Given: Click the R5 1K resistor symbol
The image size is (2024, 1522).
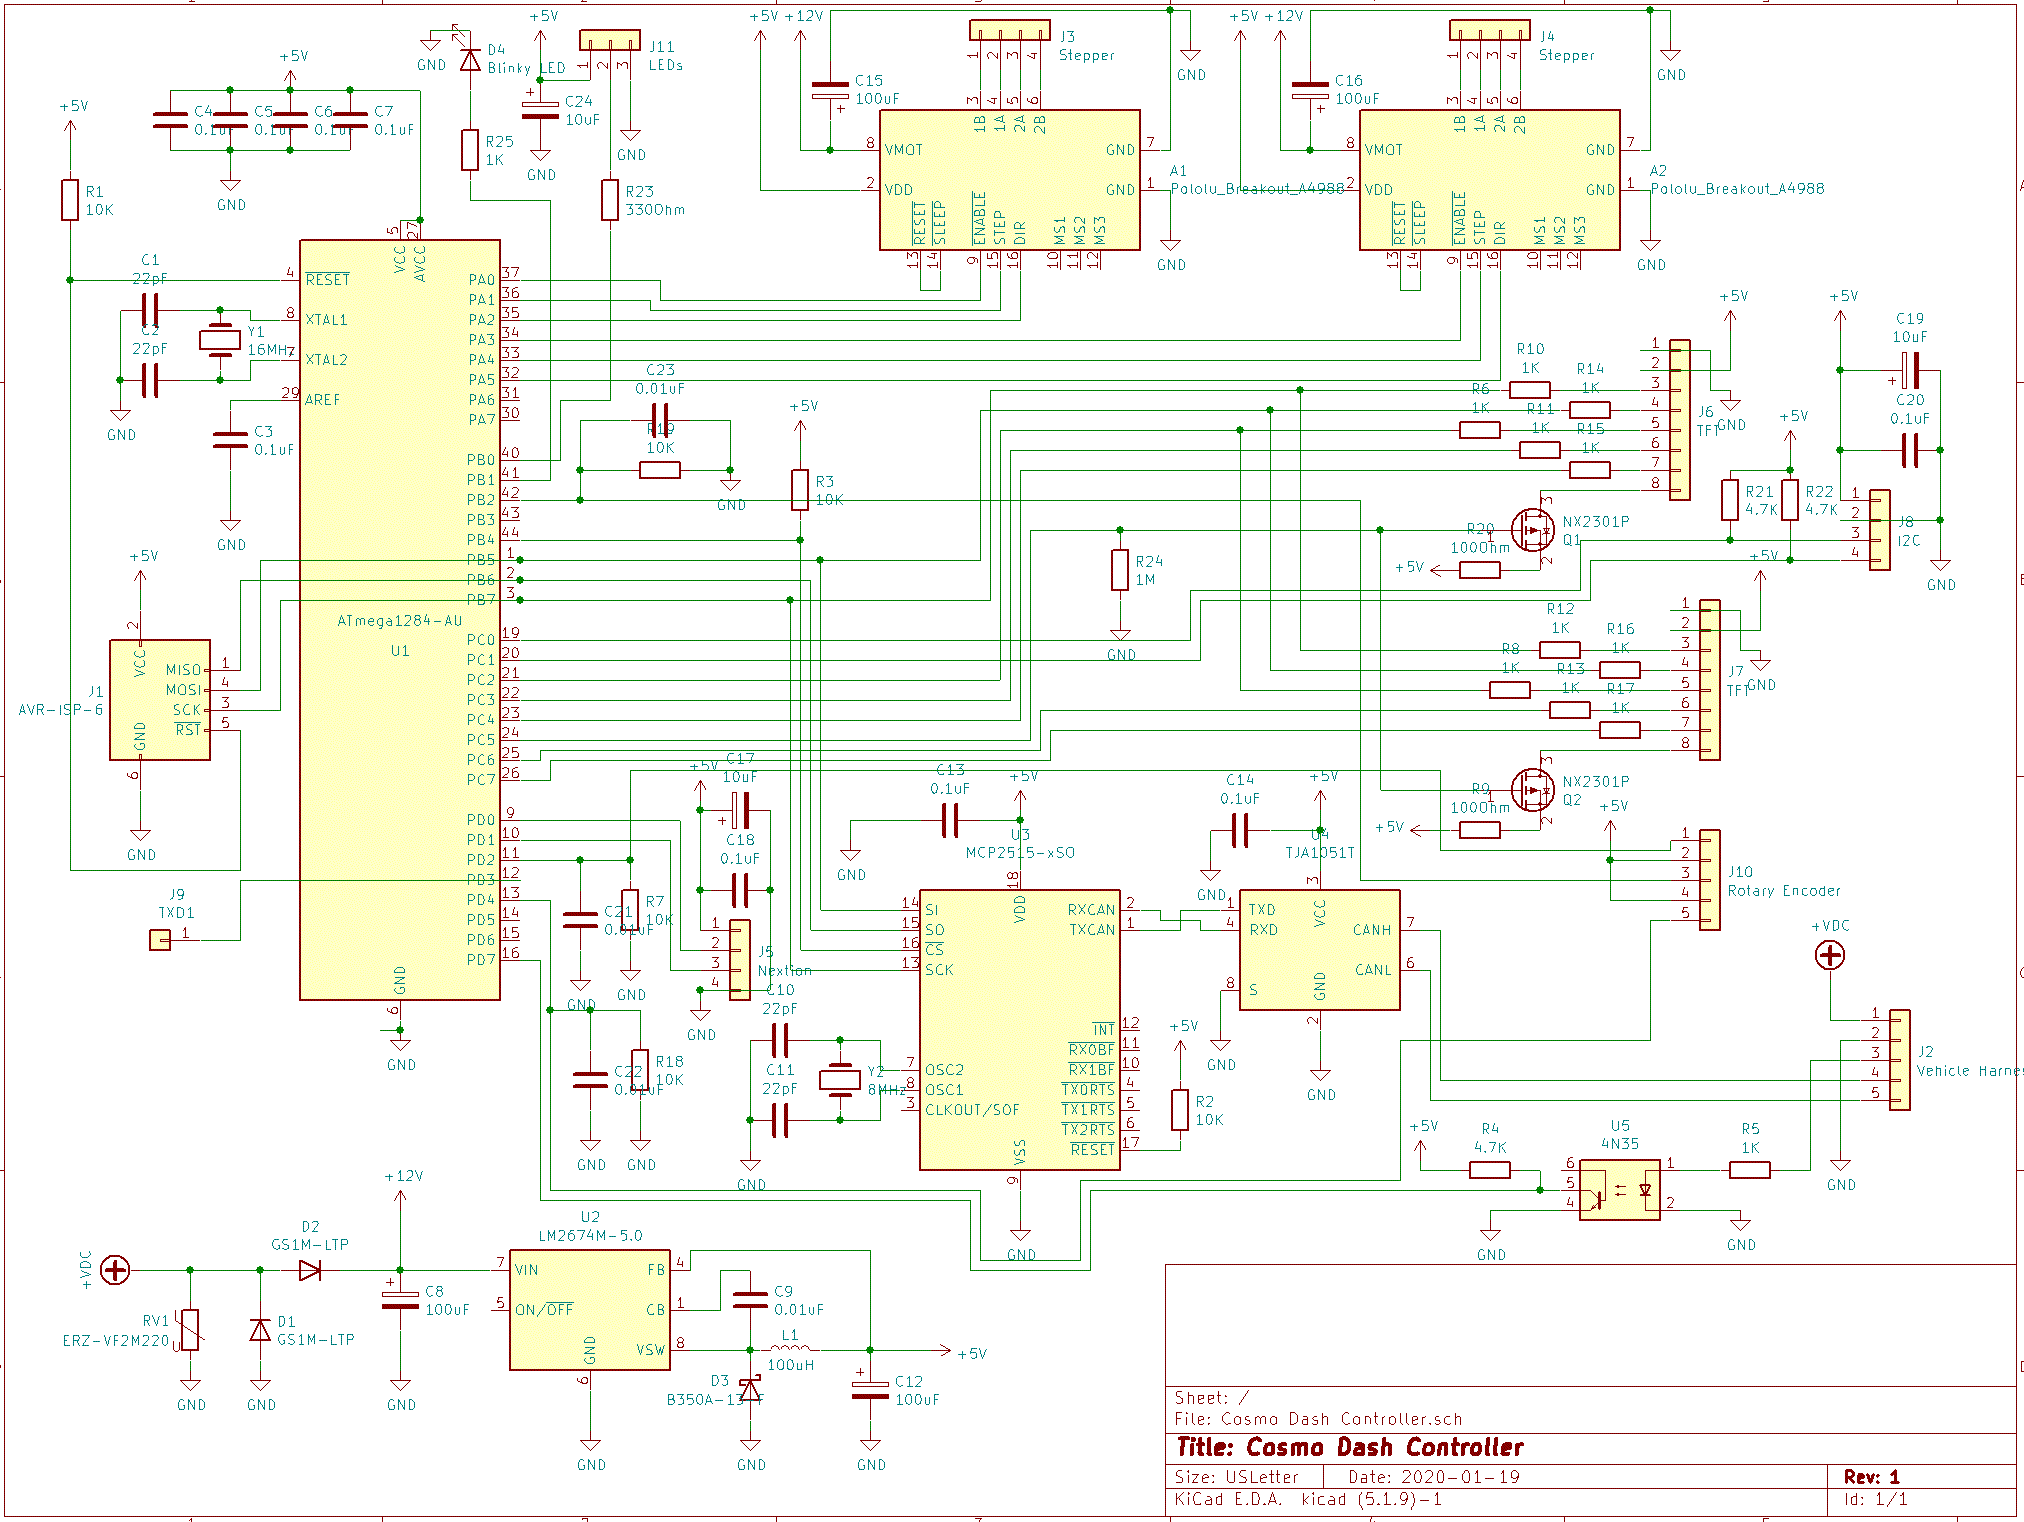Looking at the screenshot, I should pos(1750,1170).
